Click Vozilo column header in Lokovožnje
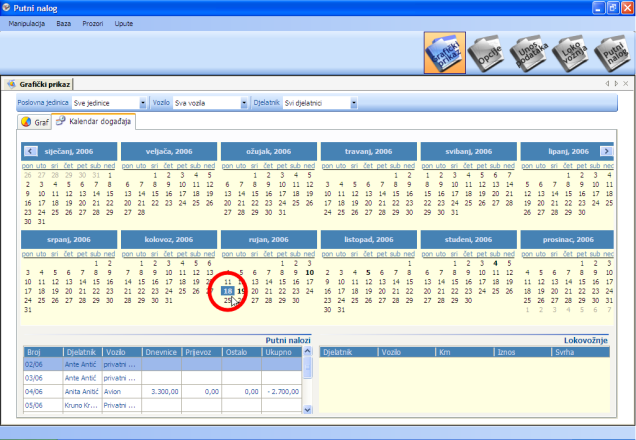Screen dimensions: 636x440 (x=407, y=352)
